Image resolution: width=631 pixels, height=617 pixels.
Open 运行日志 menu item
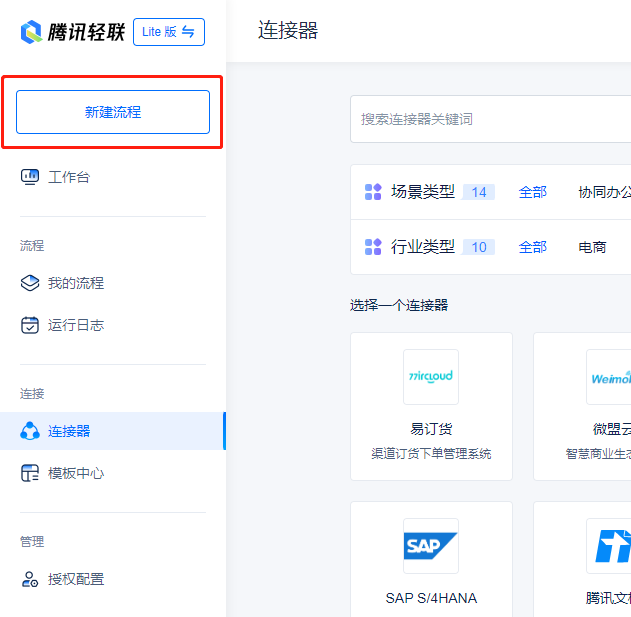pos(76,325)
